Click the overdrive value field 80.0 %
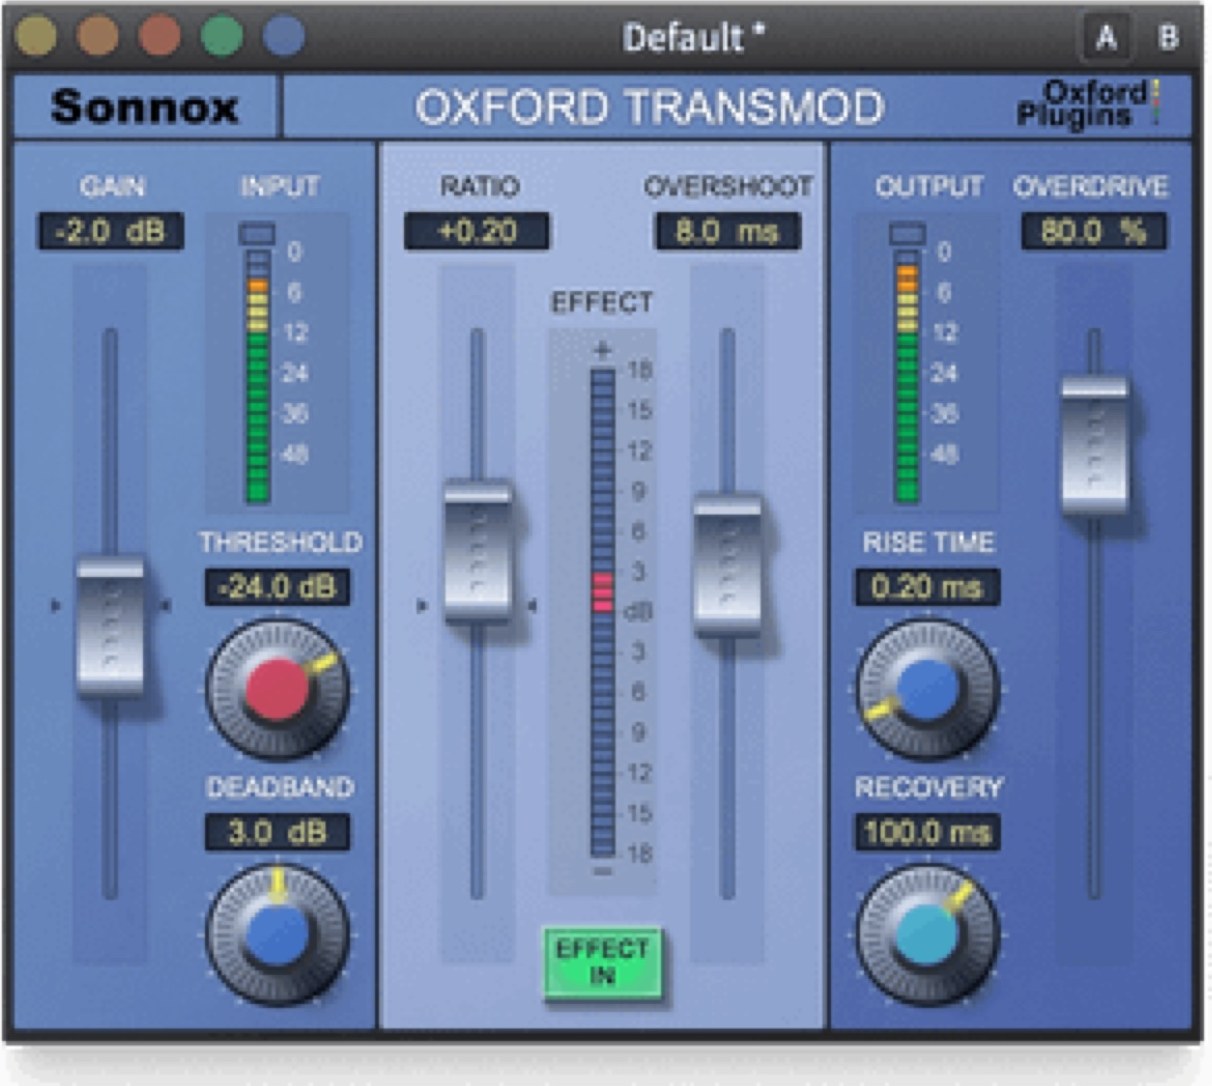 1093,231
